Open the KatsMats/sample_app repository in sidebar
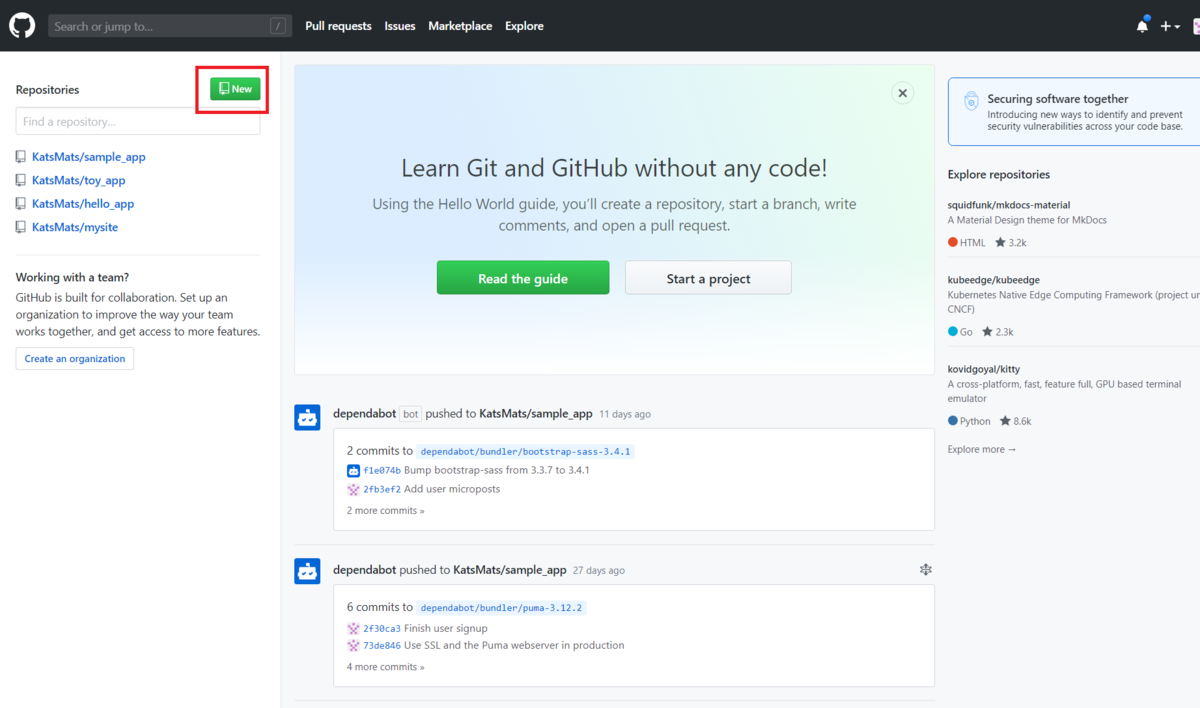 pyautogui.click(x=89, y=157)
